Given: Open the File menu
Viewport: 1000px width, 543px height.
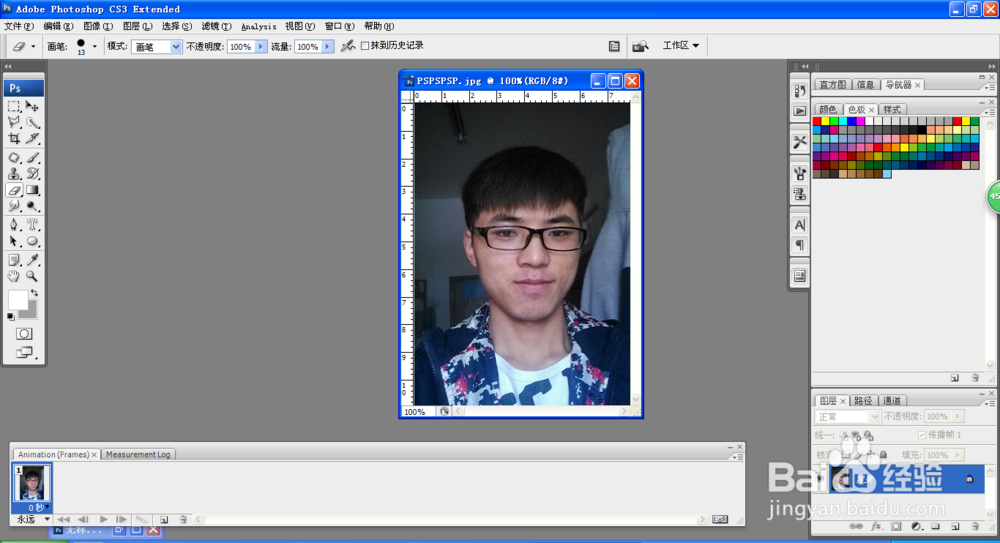Looking at the screenshot, I should pyautogui.click(x=18, y=26).
